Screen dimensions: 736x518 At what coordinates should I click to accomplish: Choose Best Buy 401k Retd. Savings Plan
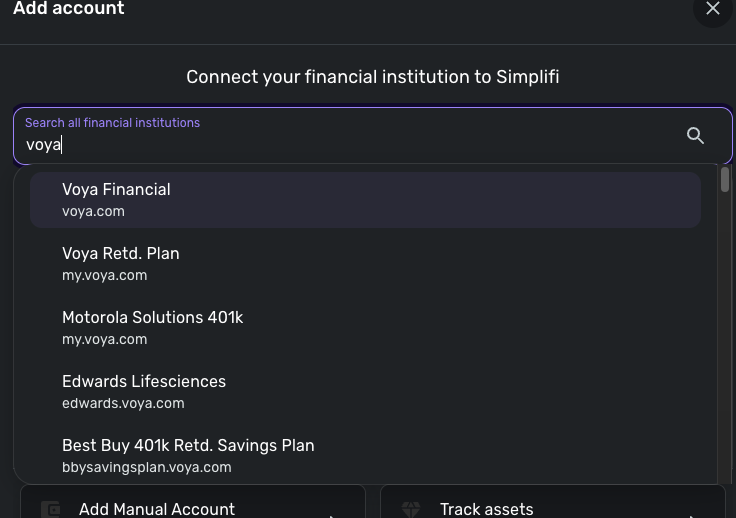click(x=188, y=446)
